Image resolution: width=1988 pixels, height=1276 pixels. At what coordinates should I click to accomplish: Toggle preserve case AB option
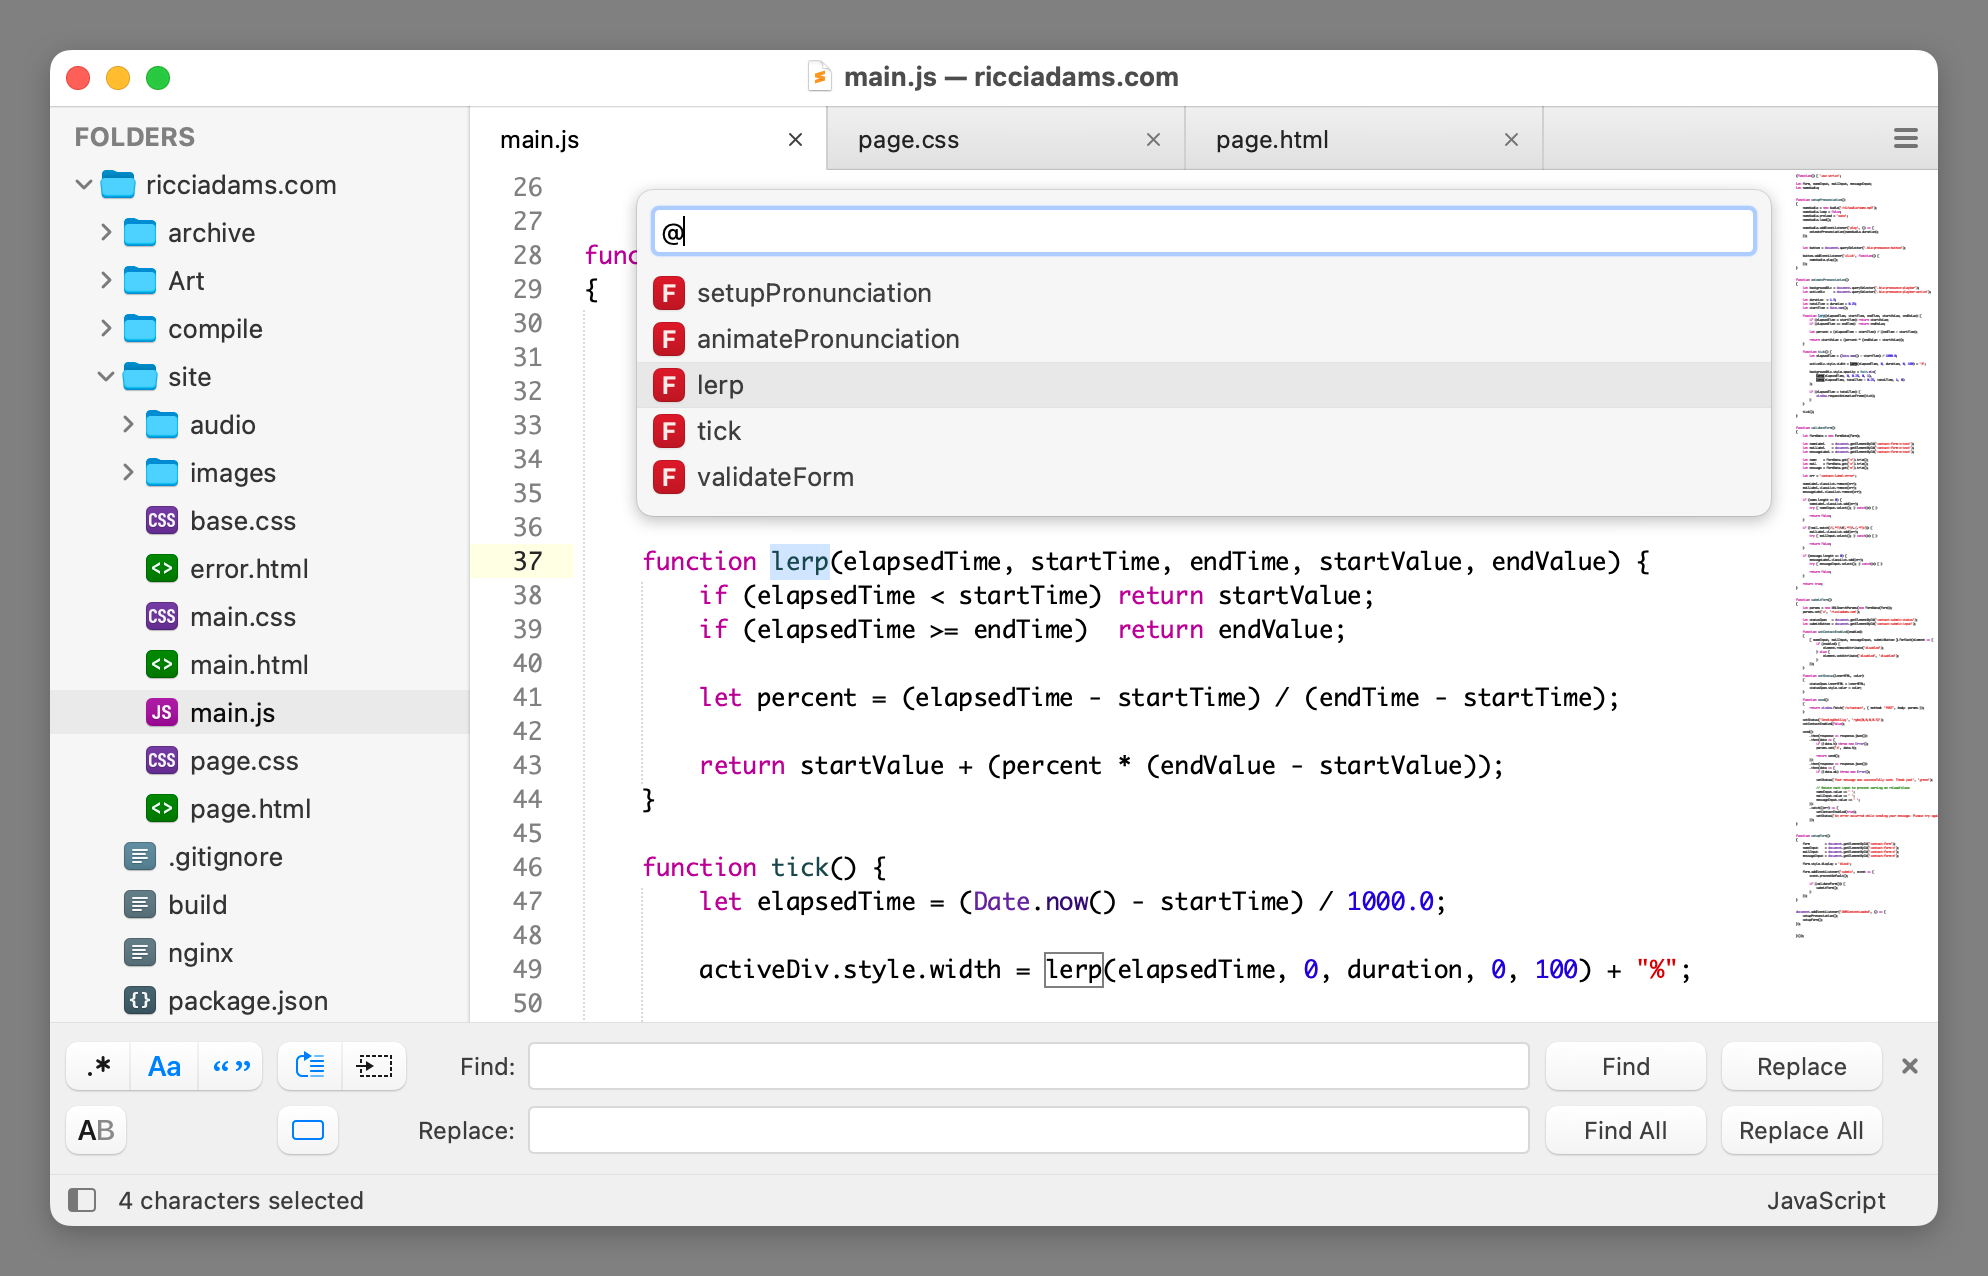pos(96,1130)
